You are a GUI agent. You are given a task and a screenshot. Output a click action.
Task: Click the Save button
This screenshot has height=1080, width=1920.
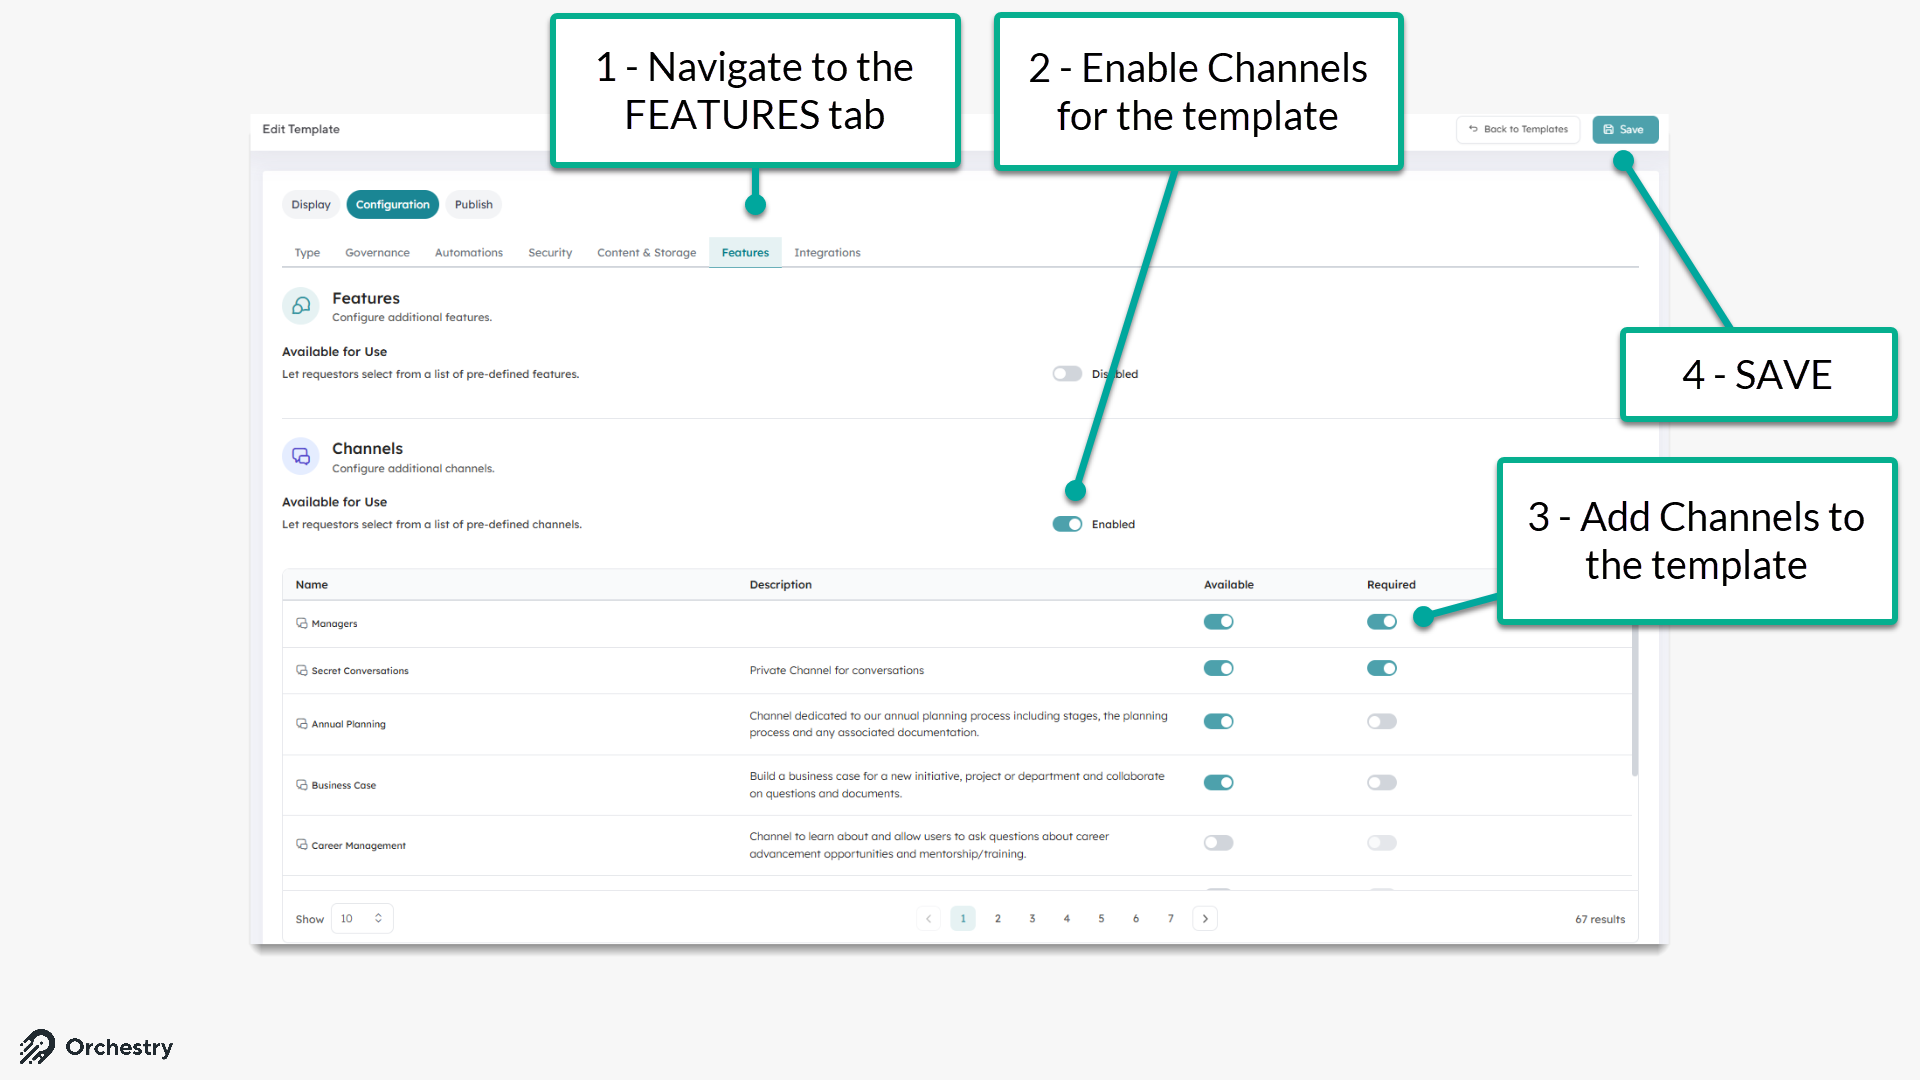(1625, 129)
